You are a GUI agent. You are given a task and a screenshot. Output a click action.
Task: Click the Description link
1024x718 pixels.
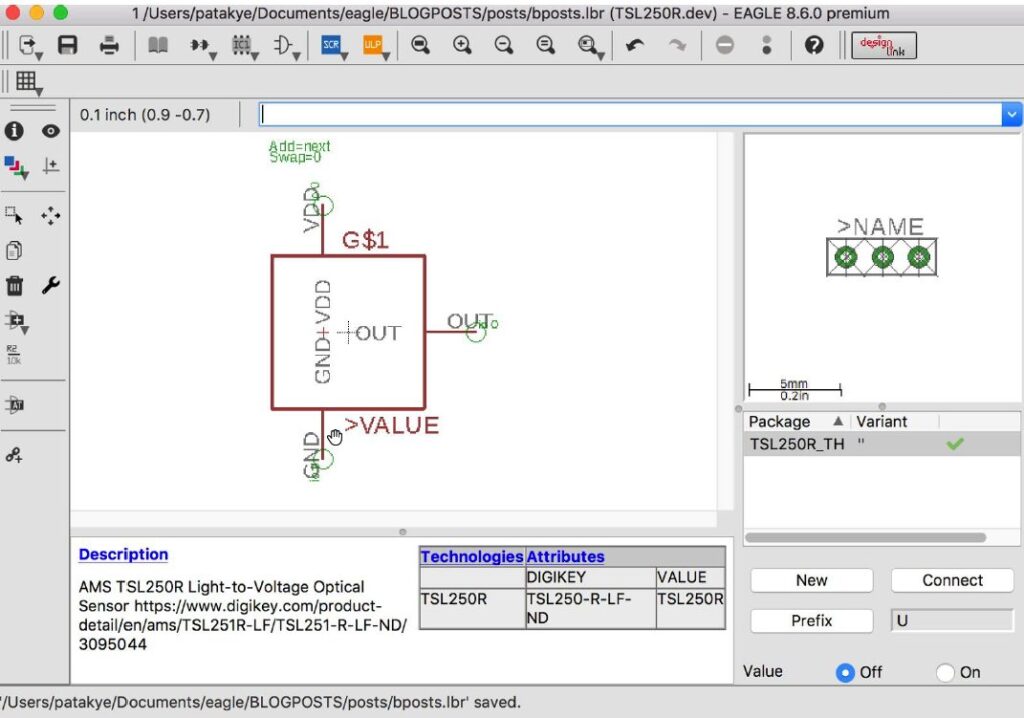(123, 554)
